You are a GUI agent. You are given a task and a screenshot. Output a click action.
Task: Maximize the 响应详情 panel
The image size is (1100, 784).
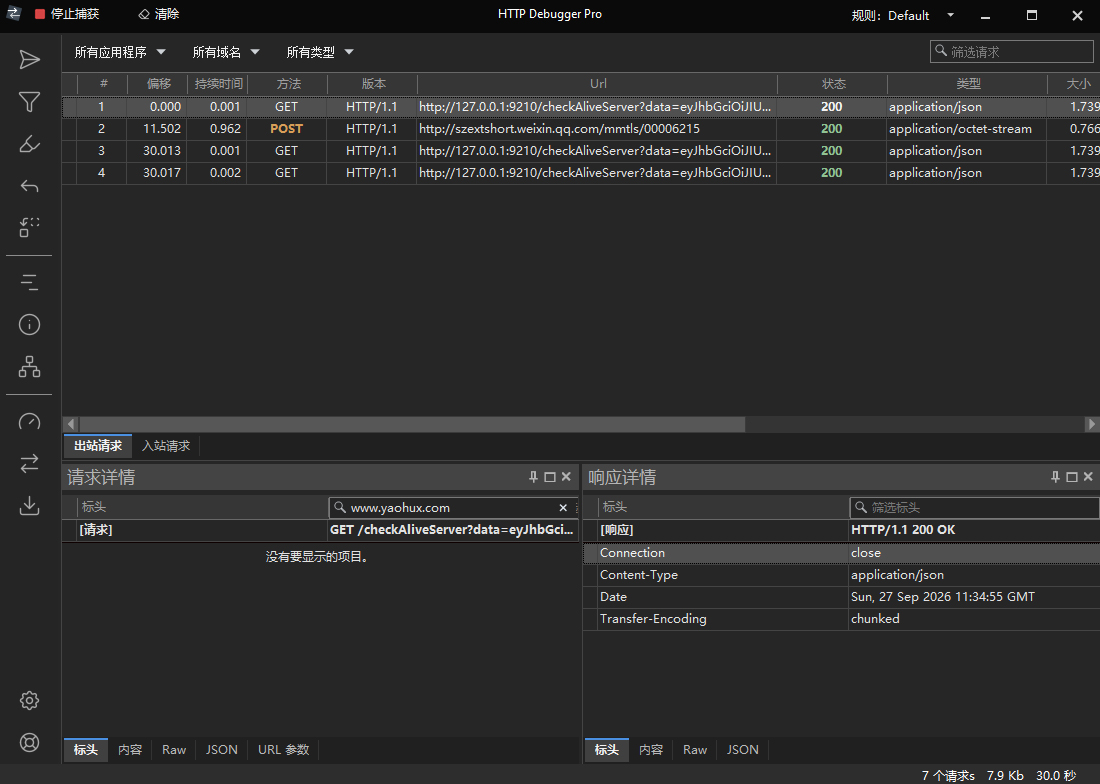[1072, 477]
